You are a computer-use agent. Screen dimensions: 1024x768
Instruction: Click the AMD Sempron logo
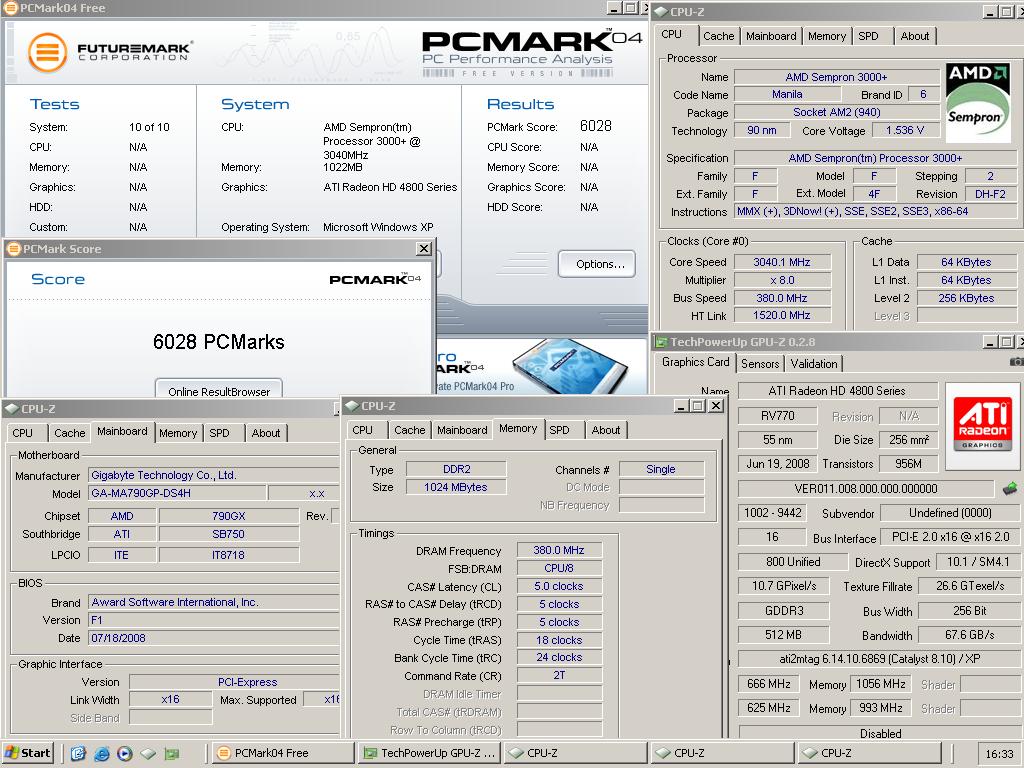pos(977,103)
